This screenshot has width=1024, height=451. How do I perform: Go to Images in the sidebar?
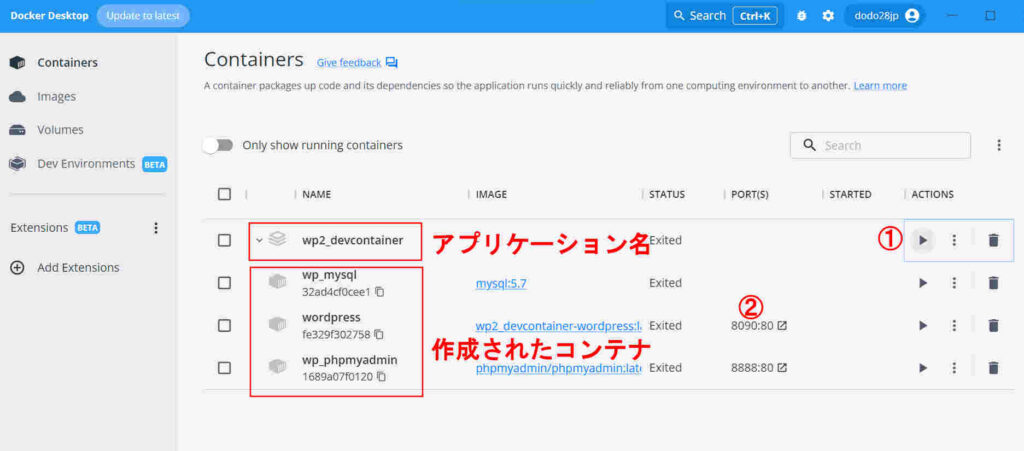tap(56, 96)
